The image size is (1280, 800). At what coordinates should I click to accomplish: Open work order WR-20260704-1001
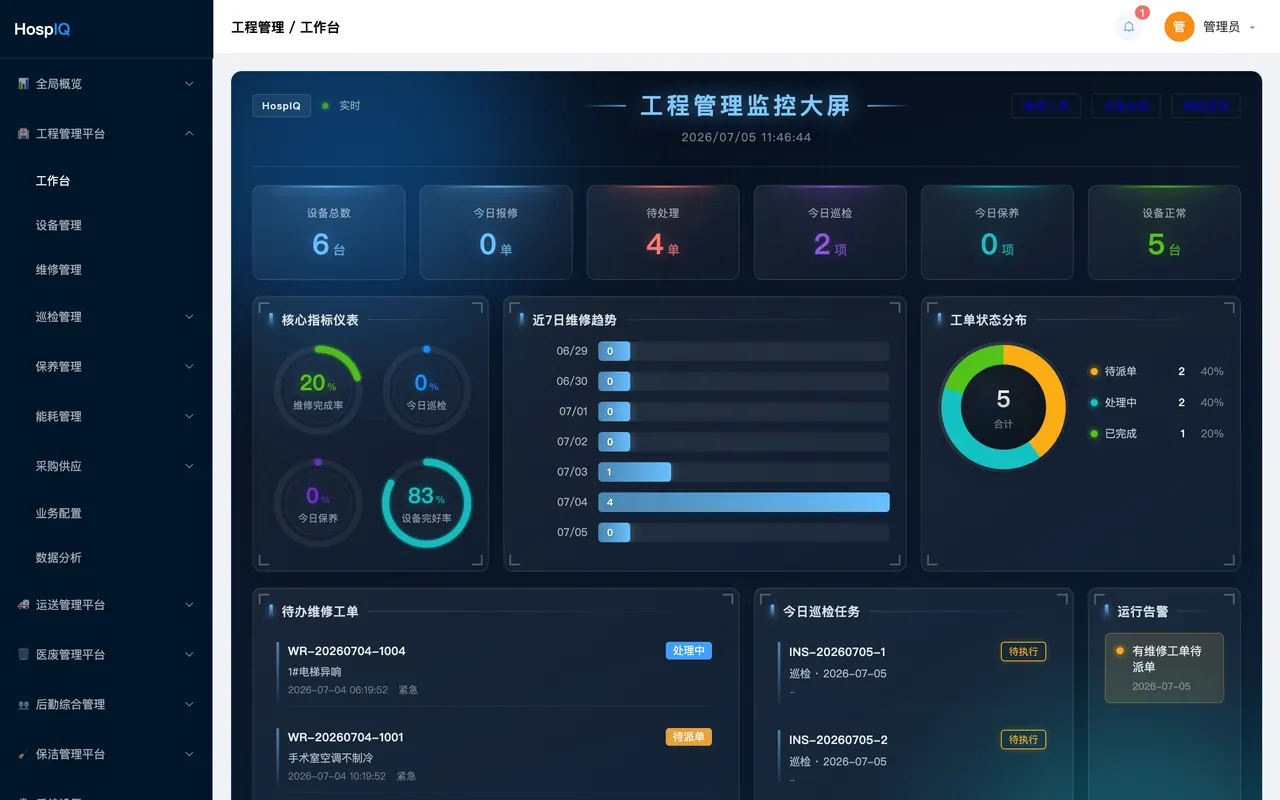coord(495,756)
